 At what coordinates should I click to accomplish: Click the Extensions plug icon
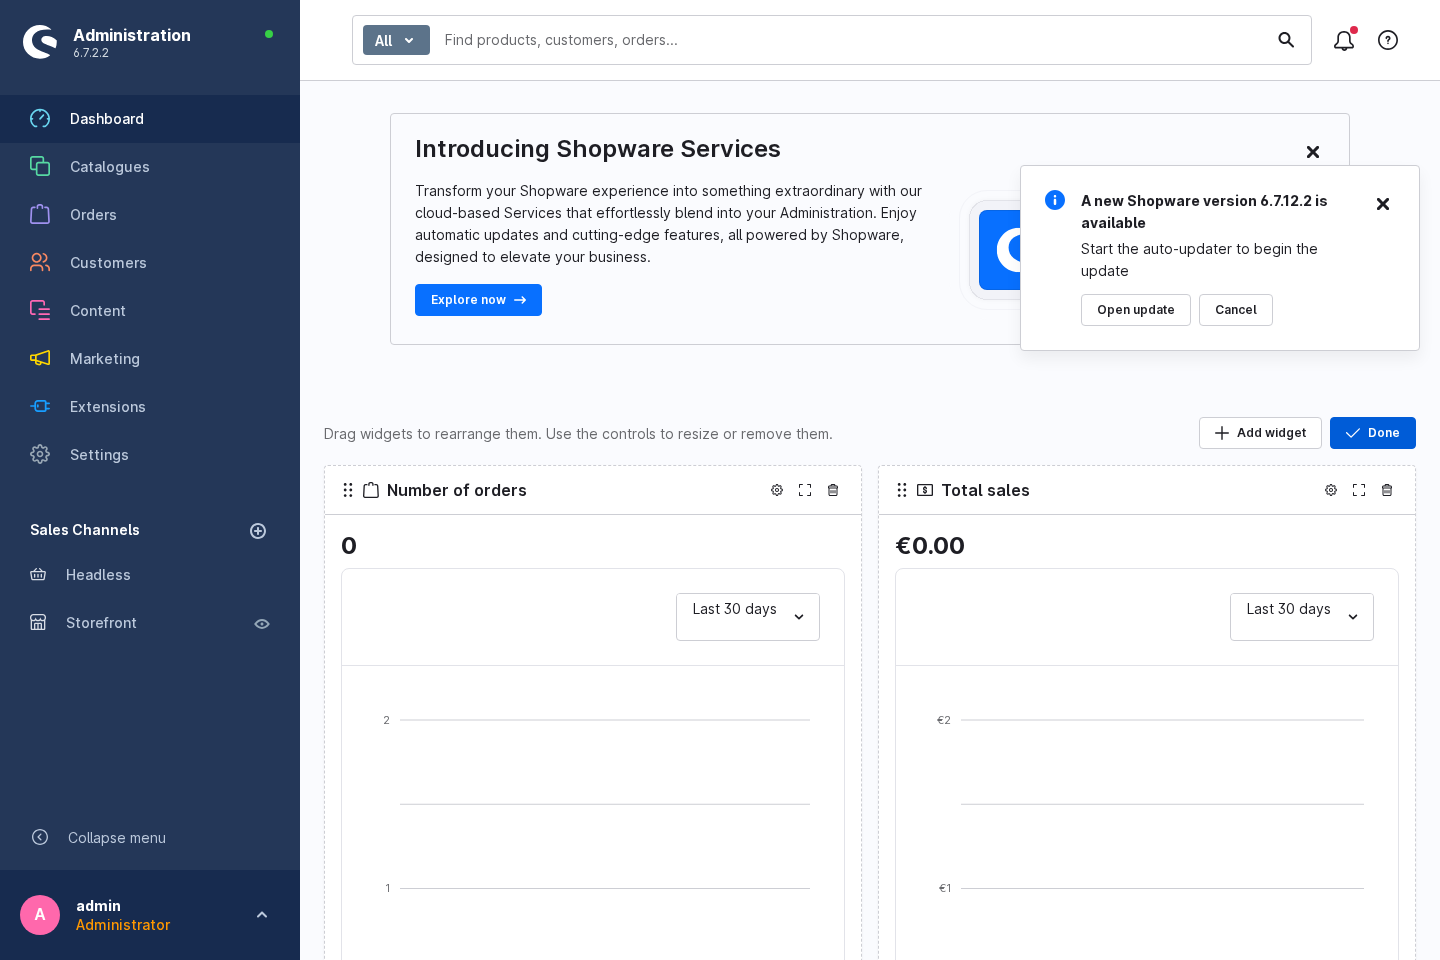tap(40, 407)
